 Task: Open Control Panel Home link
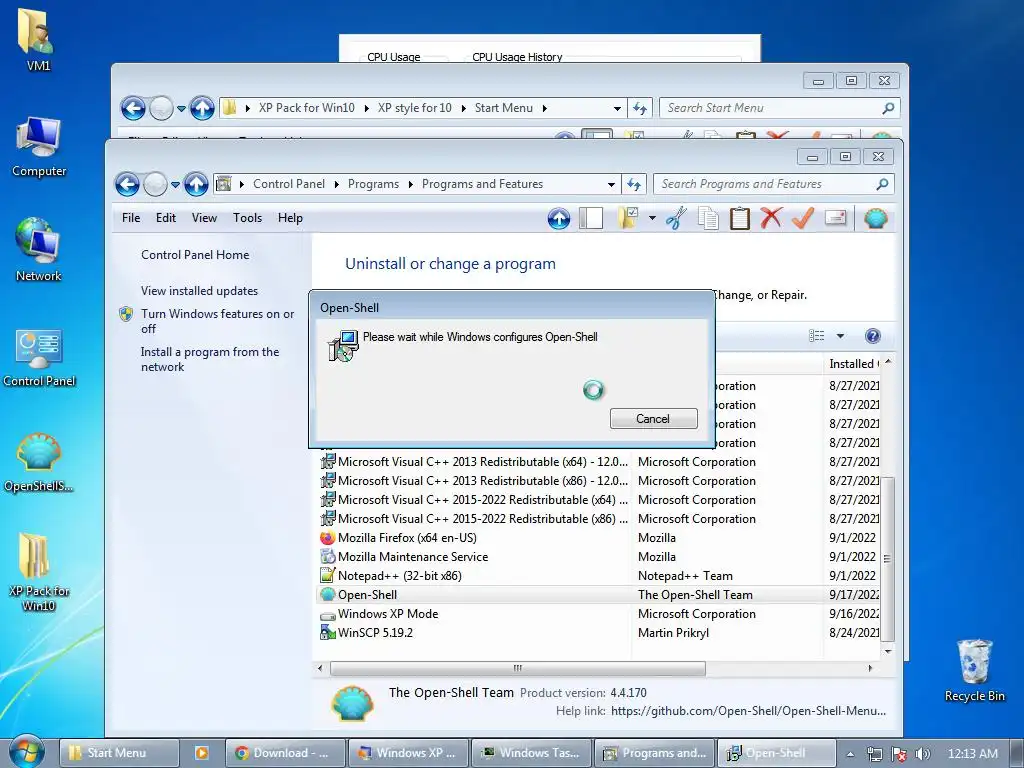[195, 255]
